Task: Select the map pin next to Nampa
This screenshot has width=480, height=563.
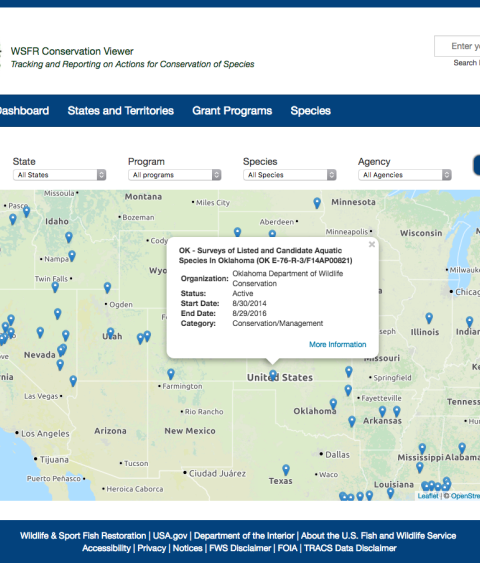Action: [x=72, y=256]
